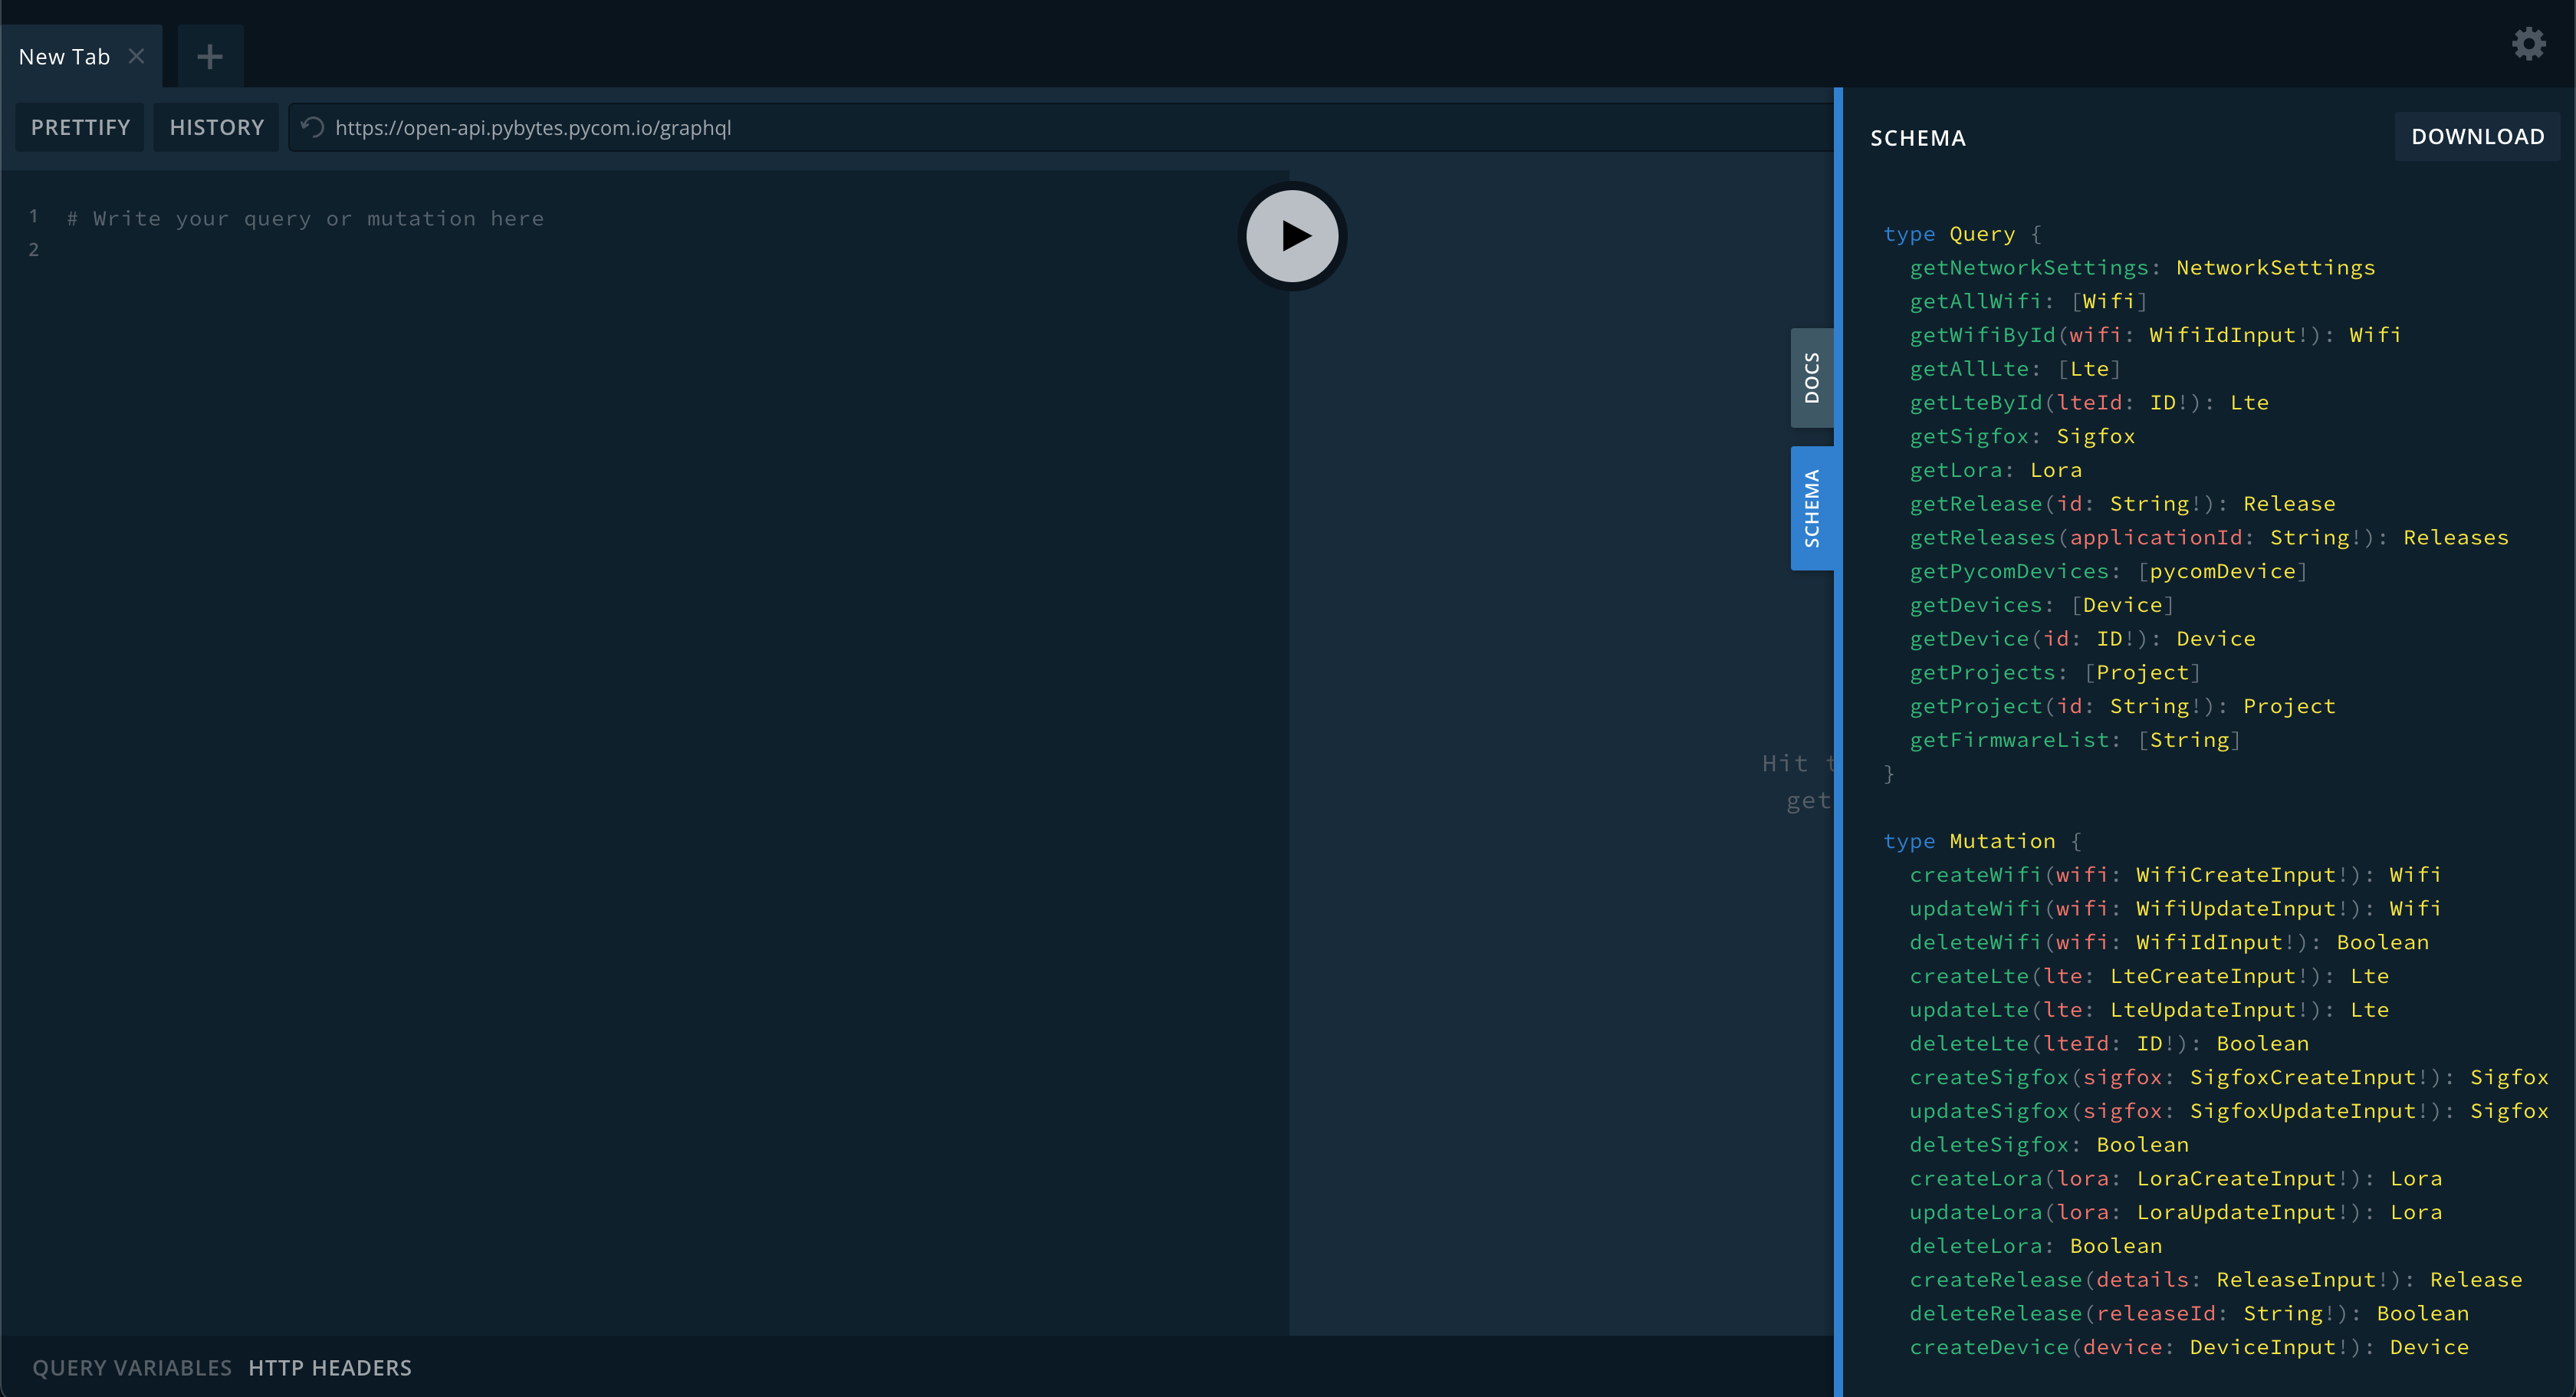Viewport: 2576px width, 1397px height.
Task: Close the New Tab tab
Action: pos(137,56)
